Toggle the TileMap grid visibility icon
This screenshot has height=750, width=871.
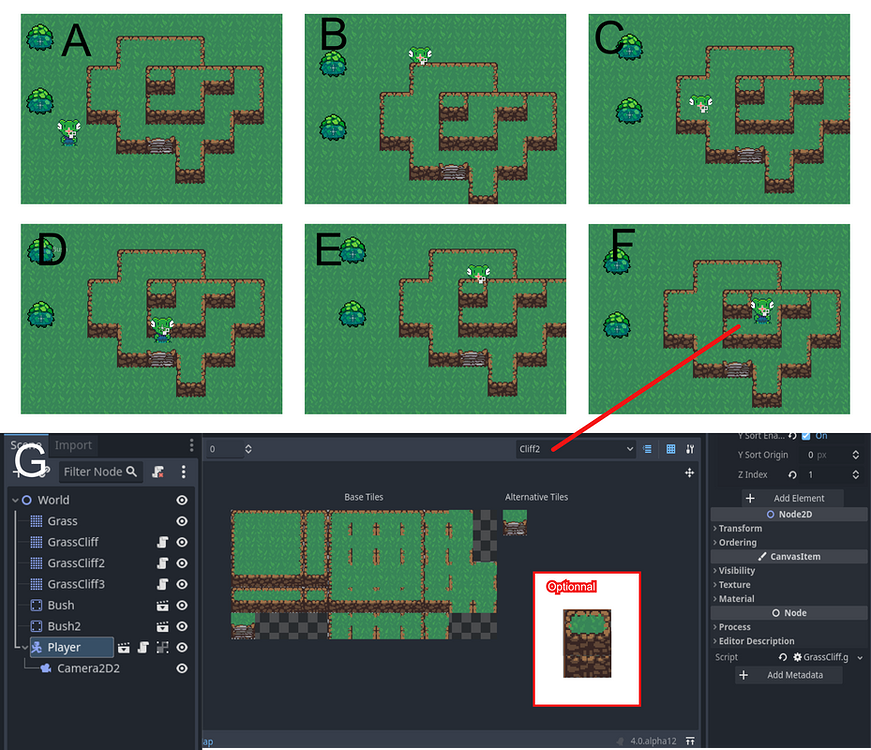pyautogui.click(x=671, y=449)
